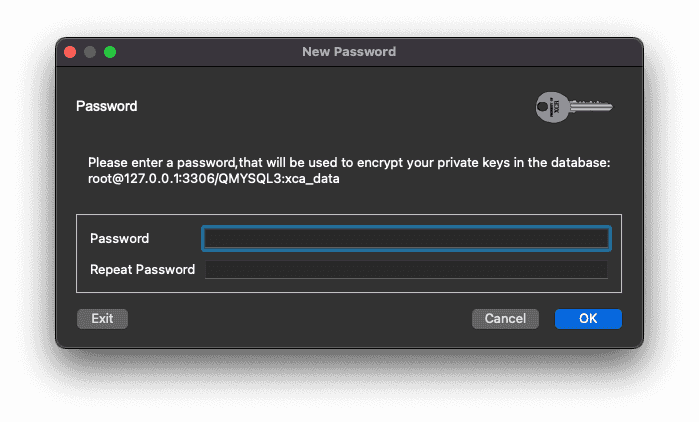The width and height of the screenshot is (699, 422).
Task: Confirm the password with OK
Action: pos(588,319)
